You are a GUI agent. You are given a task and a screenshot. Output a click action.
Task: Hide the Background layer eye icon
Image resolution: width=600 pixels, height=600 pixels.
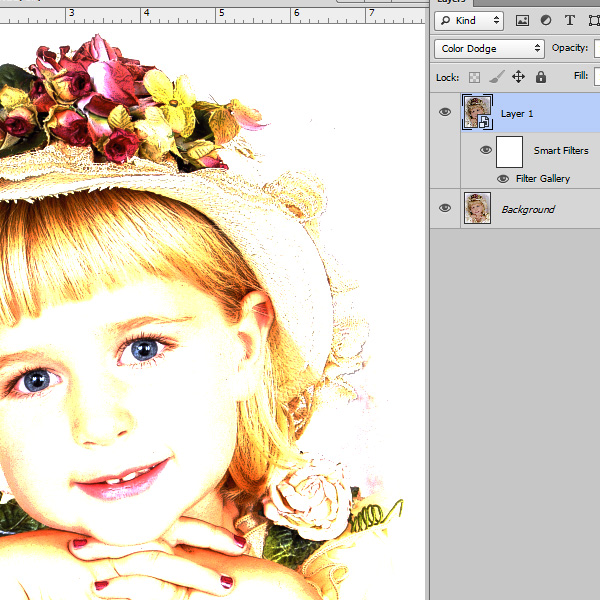[445, 208]
